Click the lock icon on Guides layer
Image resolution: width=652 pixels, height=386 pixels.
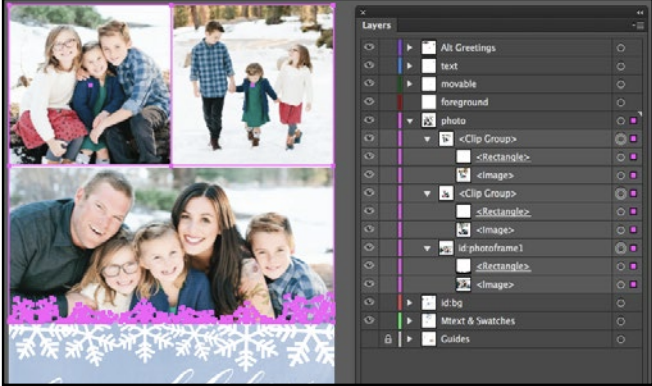pyautogui.click(x=388, y=339)
